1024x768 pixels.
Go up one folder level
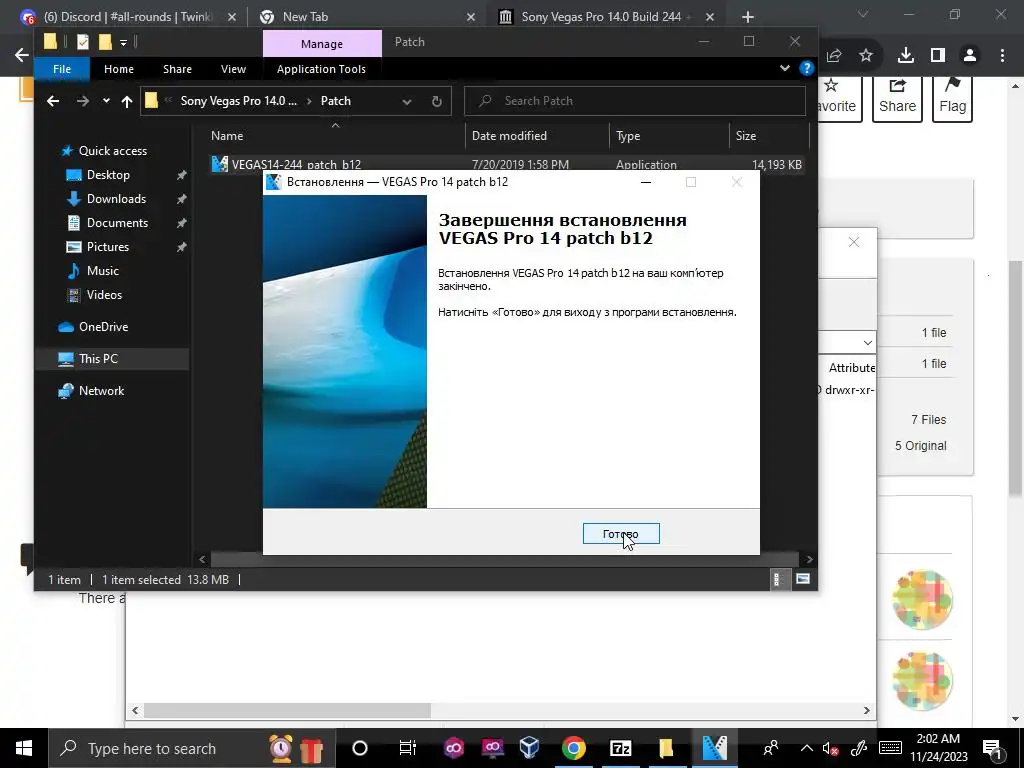(x=127, y=101)
